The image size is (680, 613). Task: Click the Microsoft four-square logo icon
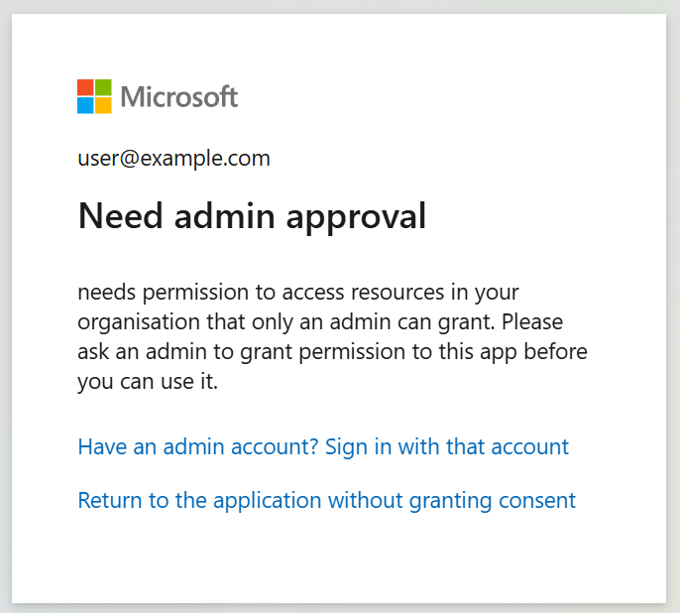tap(95, 97)
